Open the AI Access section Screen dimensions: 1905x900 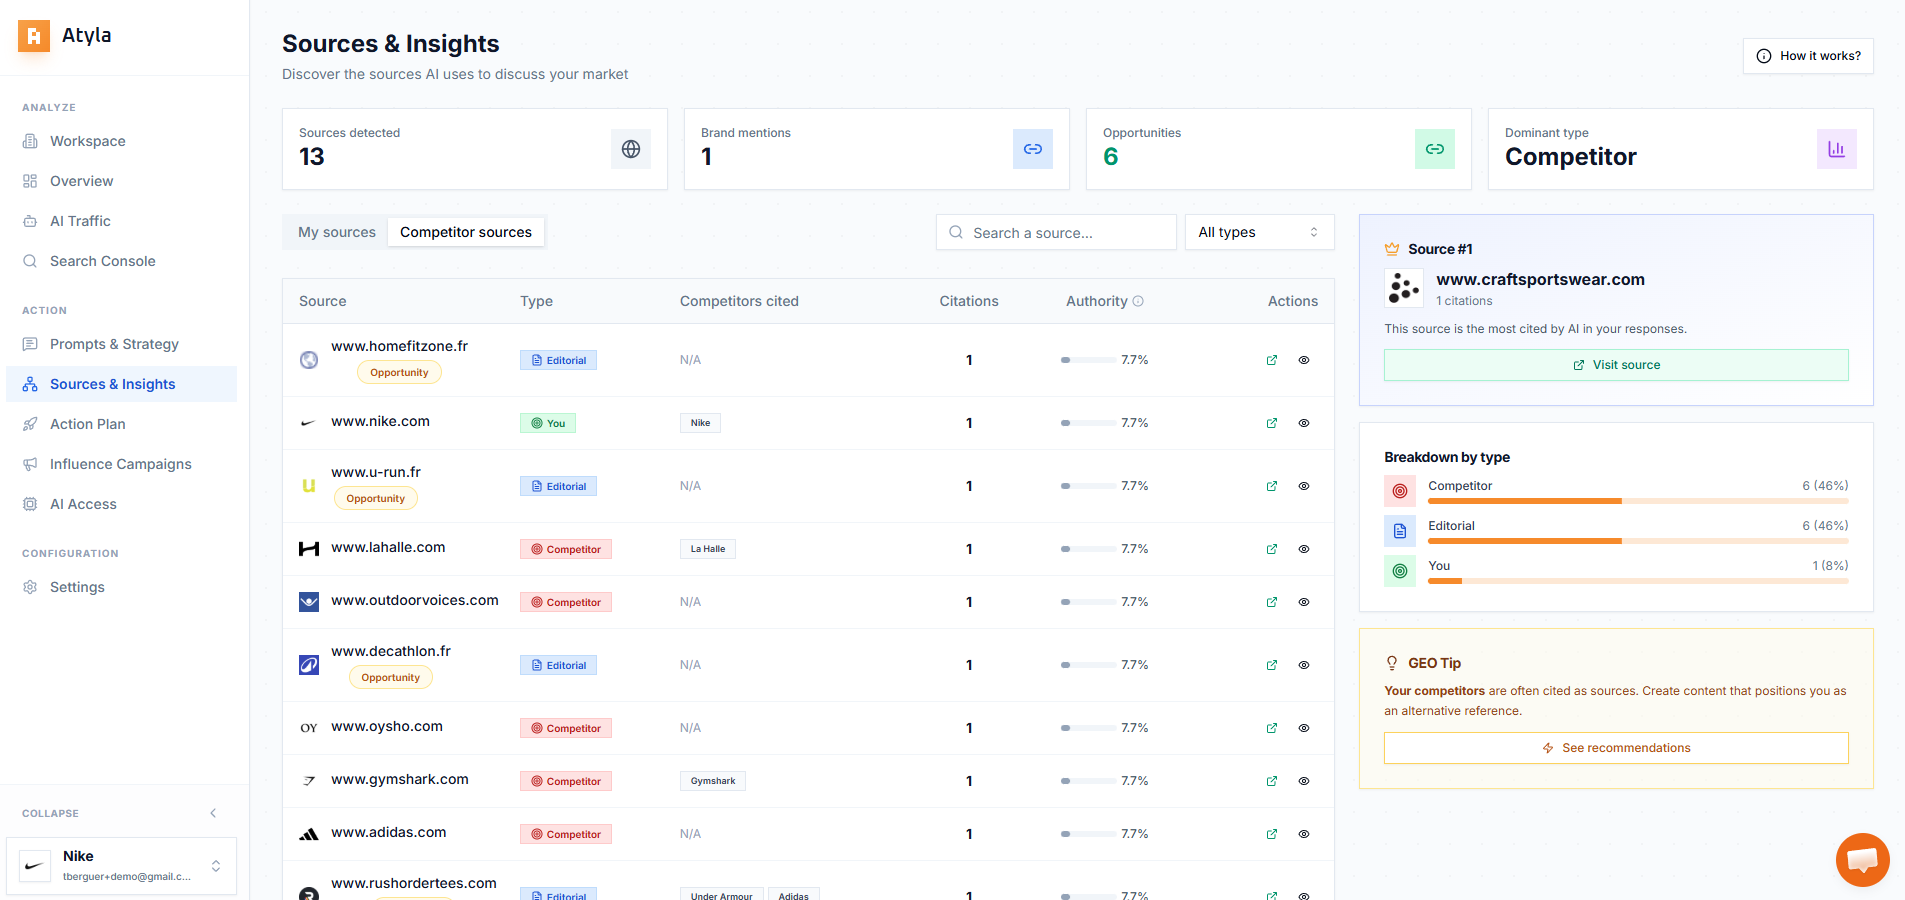point(81,504)
